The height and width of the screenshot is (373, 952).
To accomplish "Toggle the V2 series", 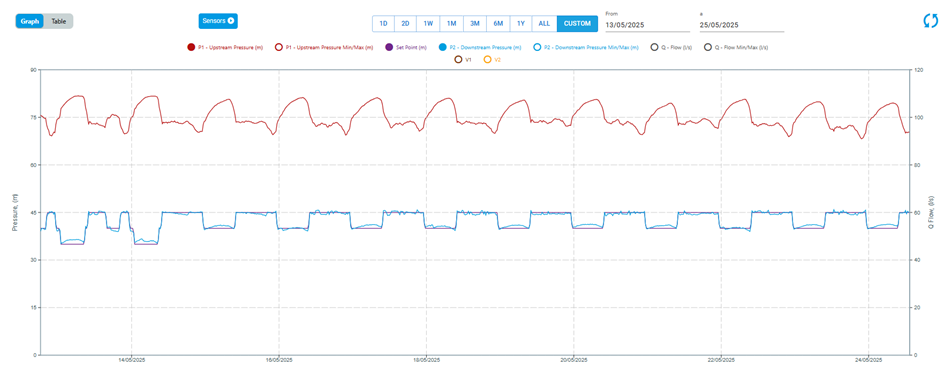I will (492, 60).
